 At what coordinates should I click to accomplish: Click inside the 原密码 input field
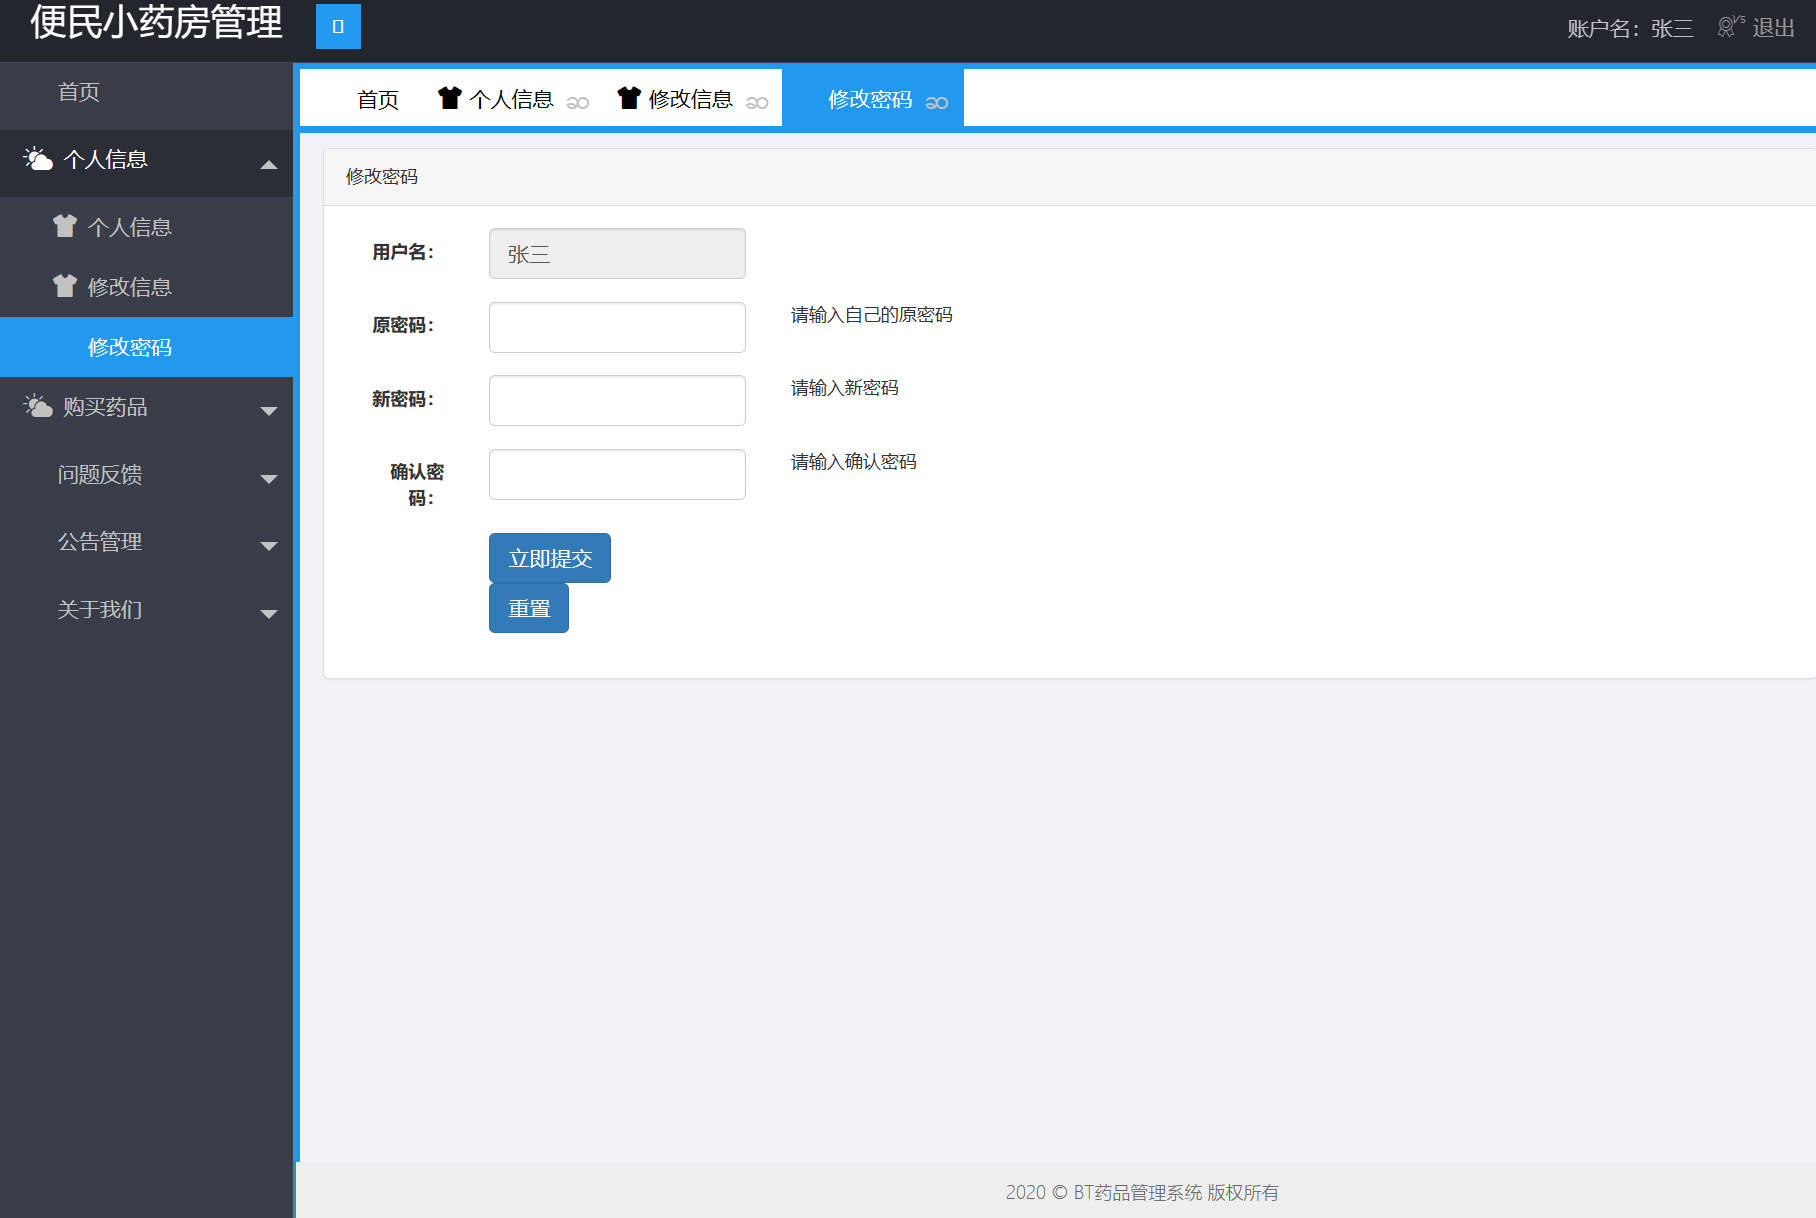point(616,327)
